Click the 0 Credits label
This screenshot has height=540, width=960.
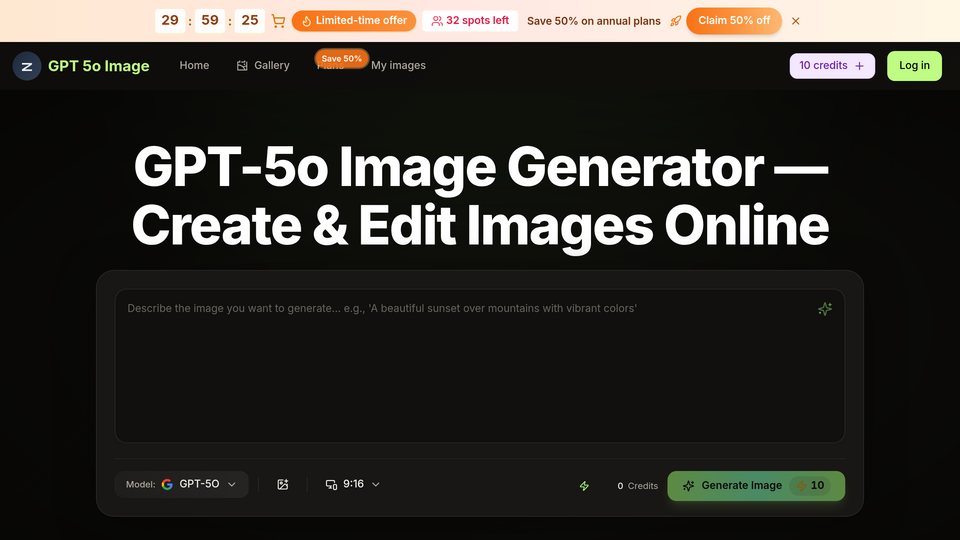click(x=637, y=486)
